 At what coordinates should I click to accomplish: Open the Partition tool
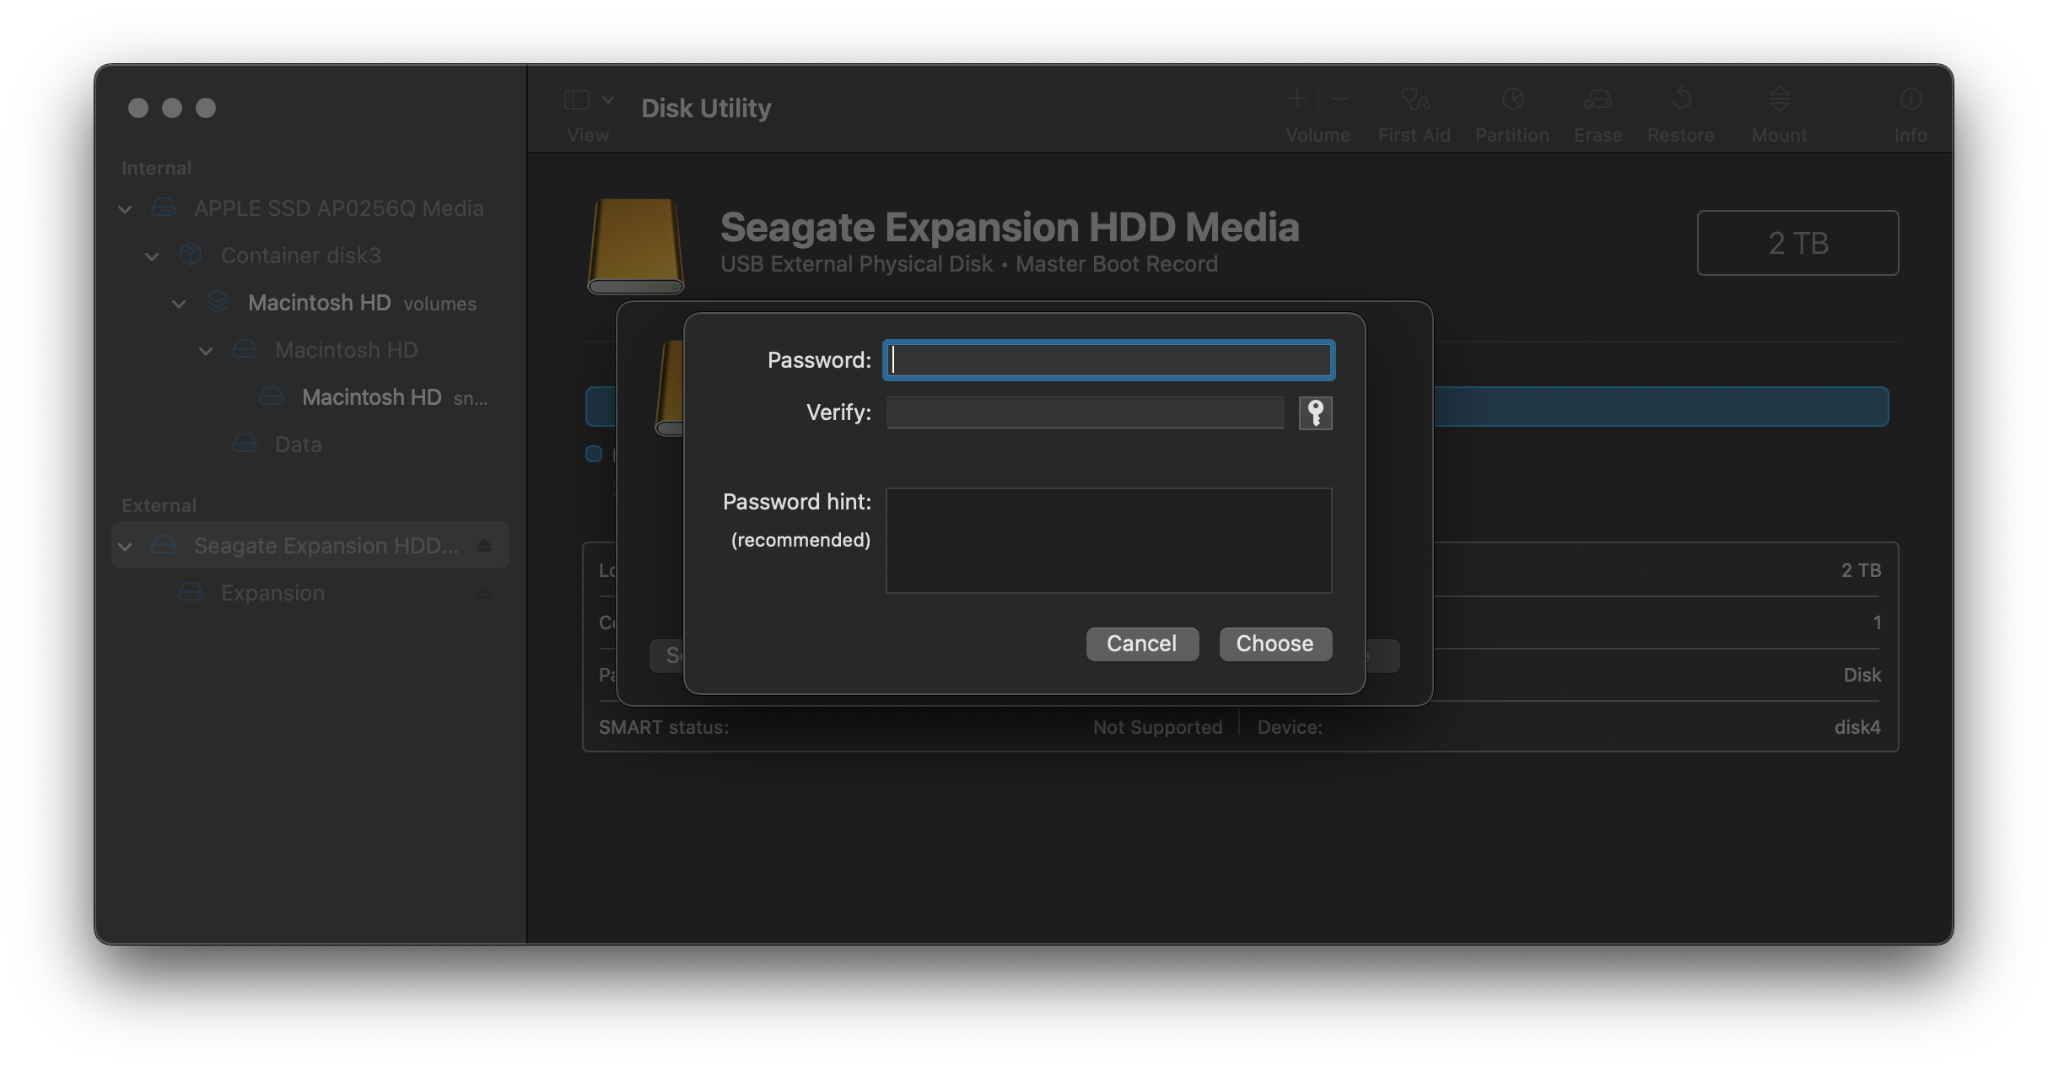pos(1511,110)
